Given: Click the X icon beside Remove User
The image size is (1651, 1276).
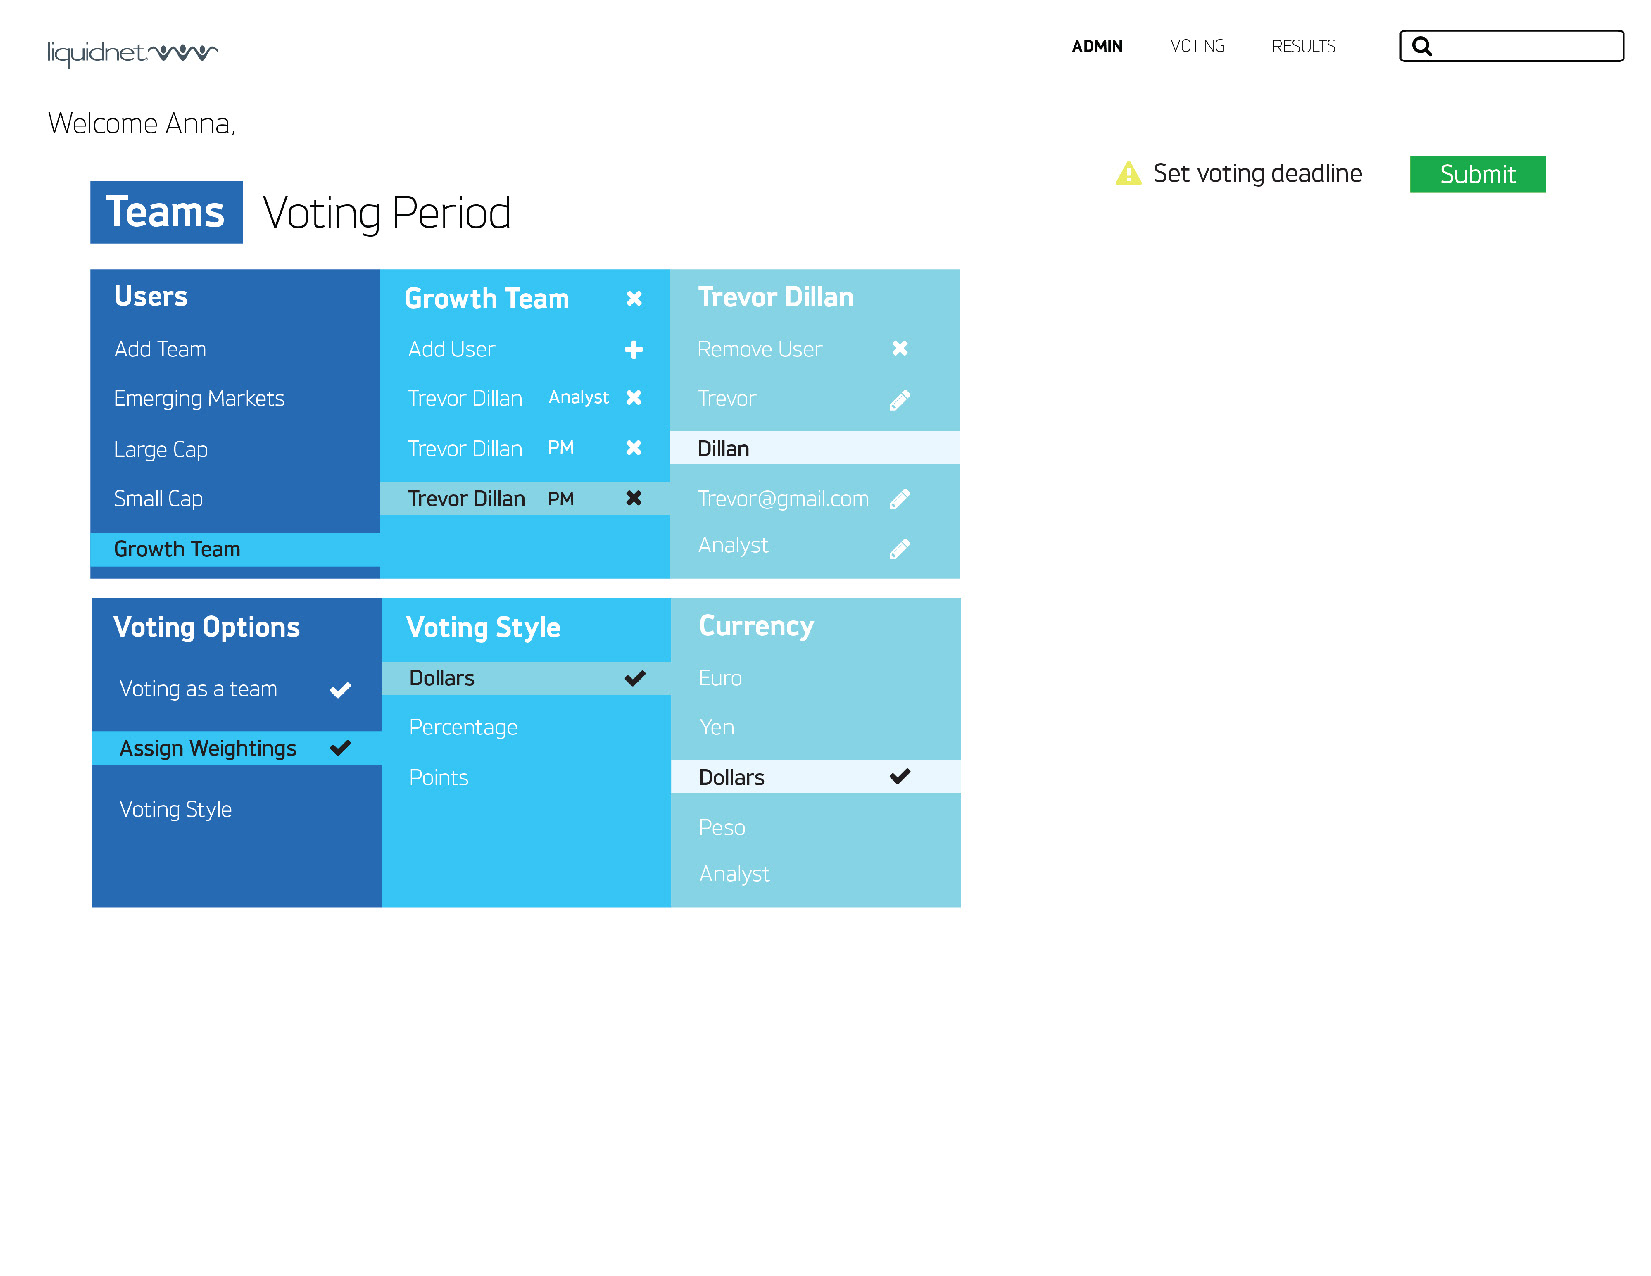Looking at the screenshot, I should coord(900,348).
